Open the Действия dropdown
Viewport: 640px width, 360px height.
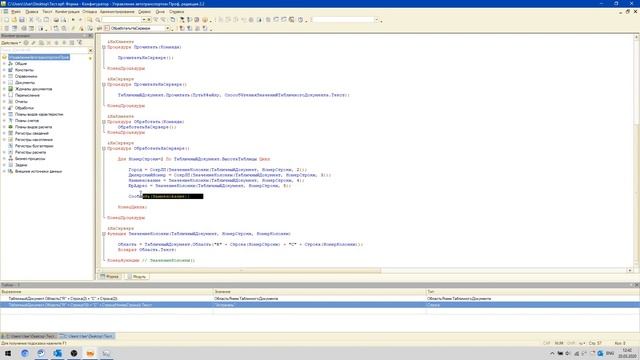(x=11, y=43)
